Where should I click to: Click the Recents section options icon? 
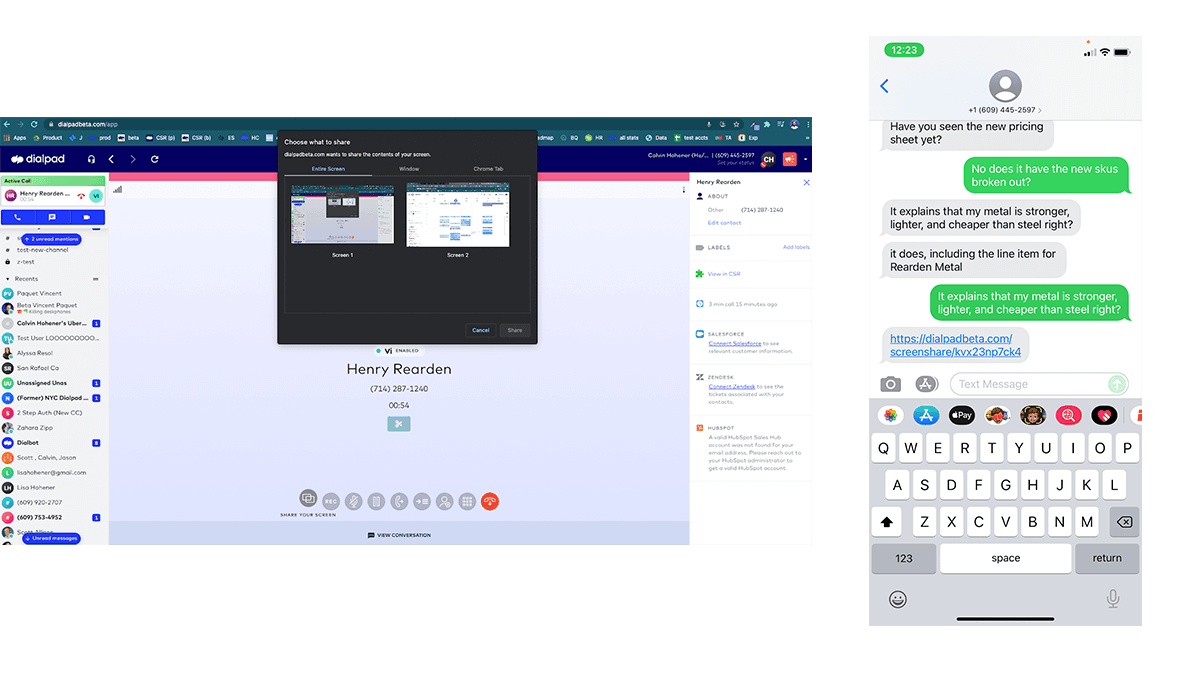coord(95,279)
